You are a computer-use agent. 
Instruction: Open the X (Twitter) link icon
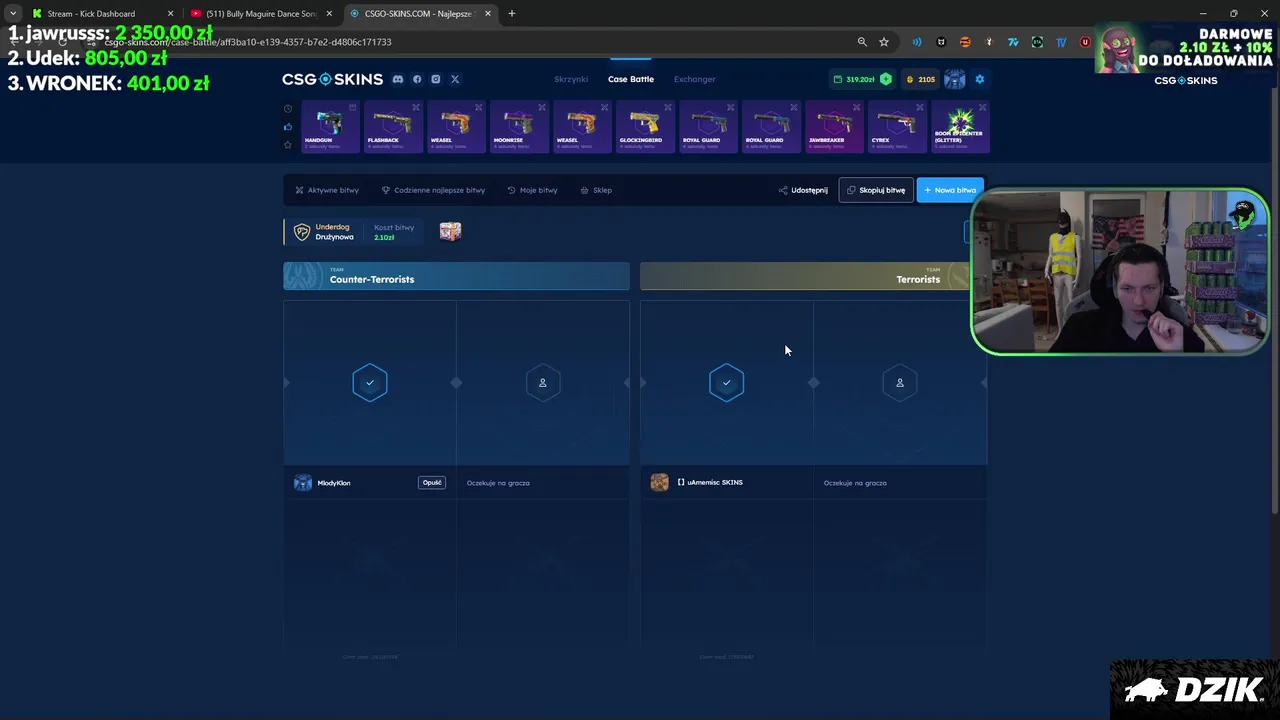455,79
